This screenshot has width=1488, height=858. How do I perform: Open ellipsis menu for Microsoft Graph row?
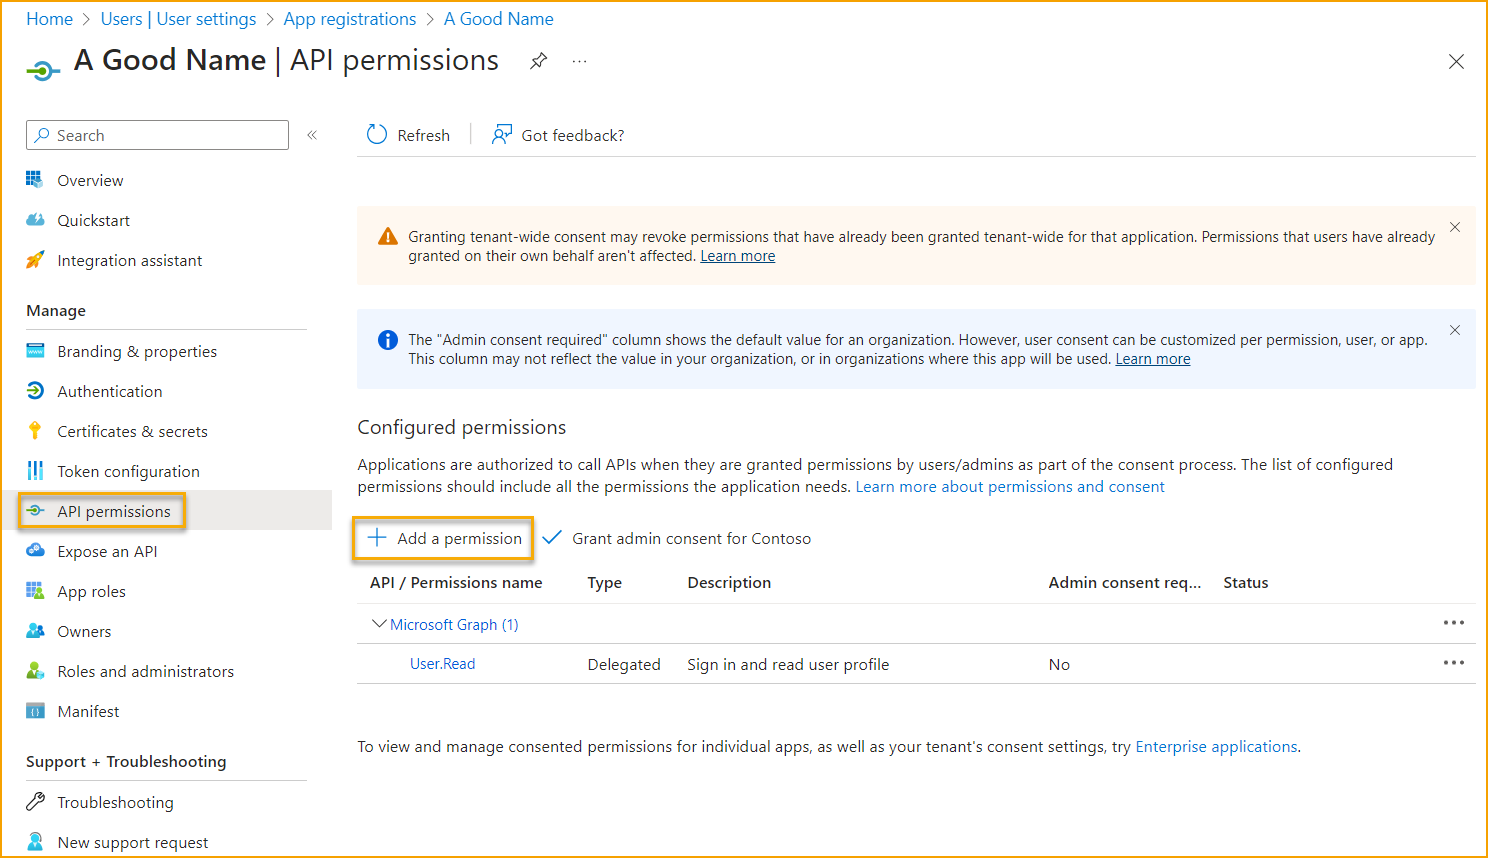[1454, 623]
